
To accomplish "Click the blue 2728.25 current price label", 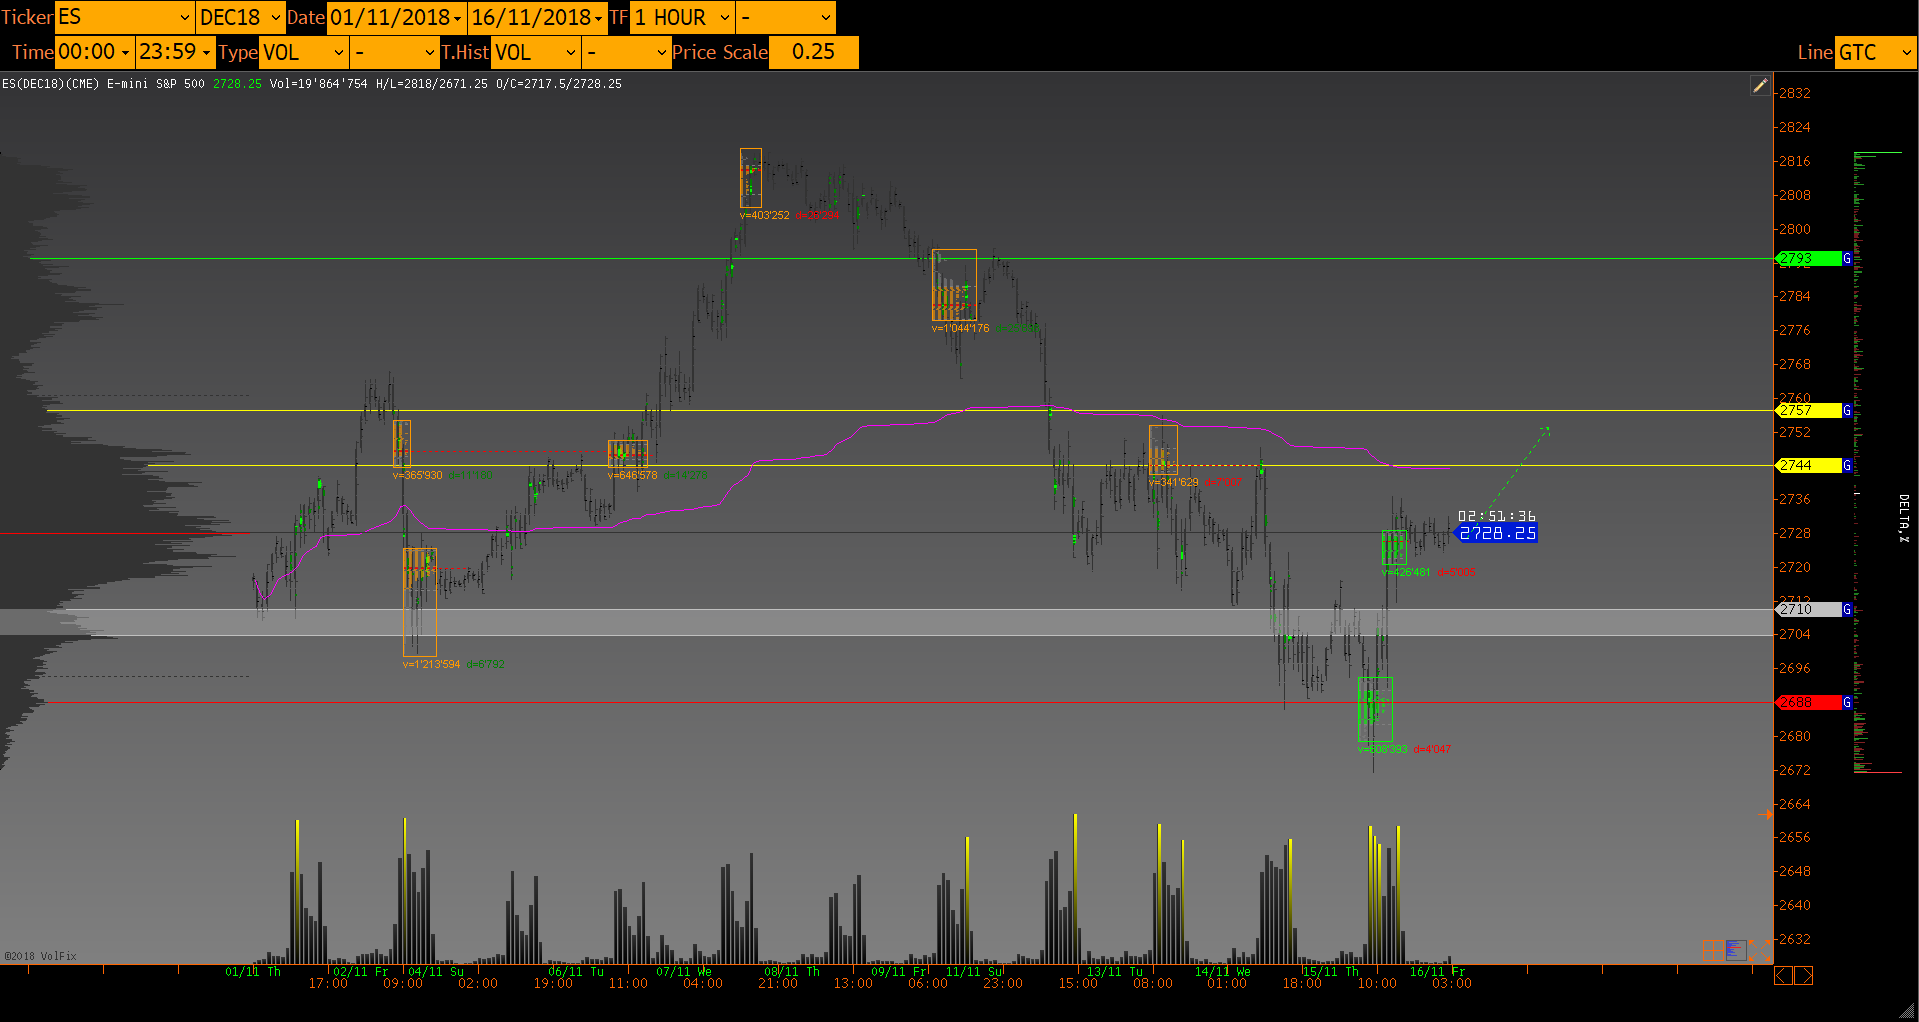I will (x=1496, y=534).
